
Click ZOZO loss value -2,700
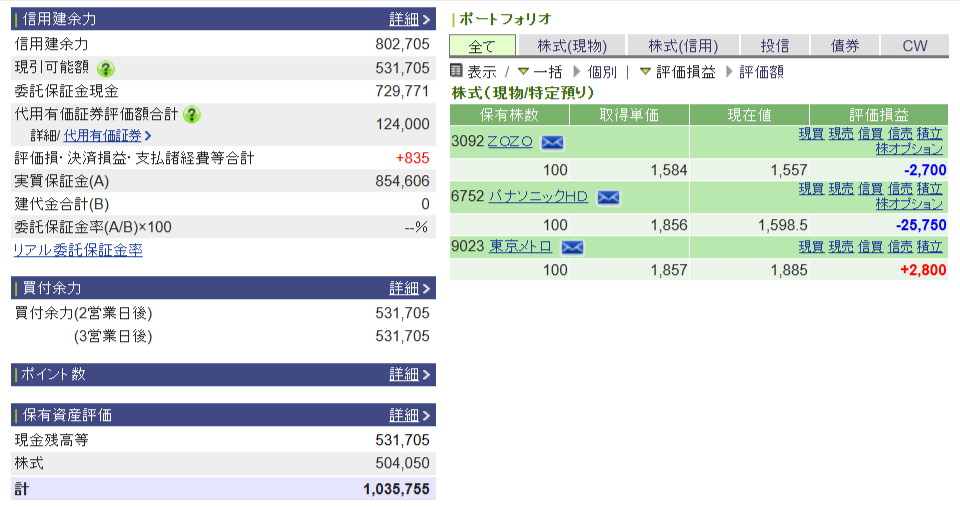pos(925,170)
